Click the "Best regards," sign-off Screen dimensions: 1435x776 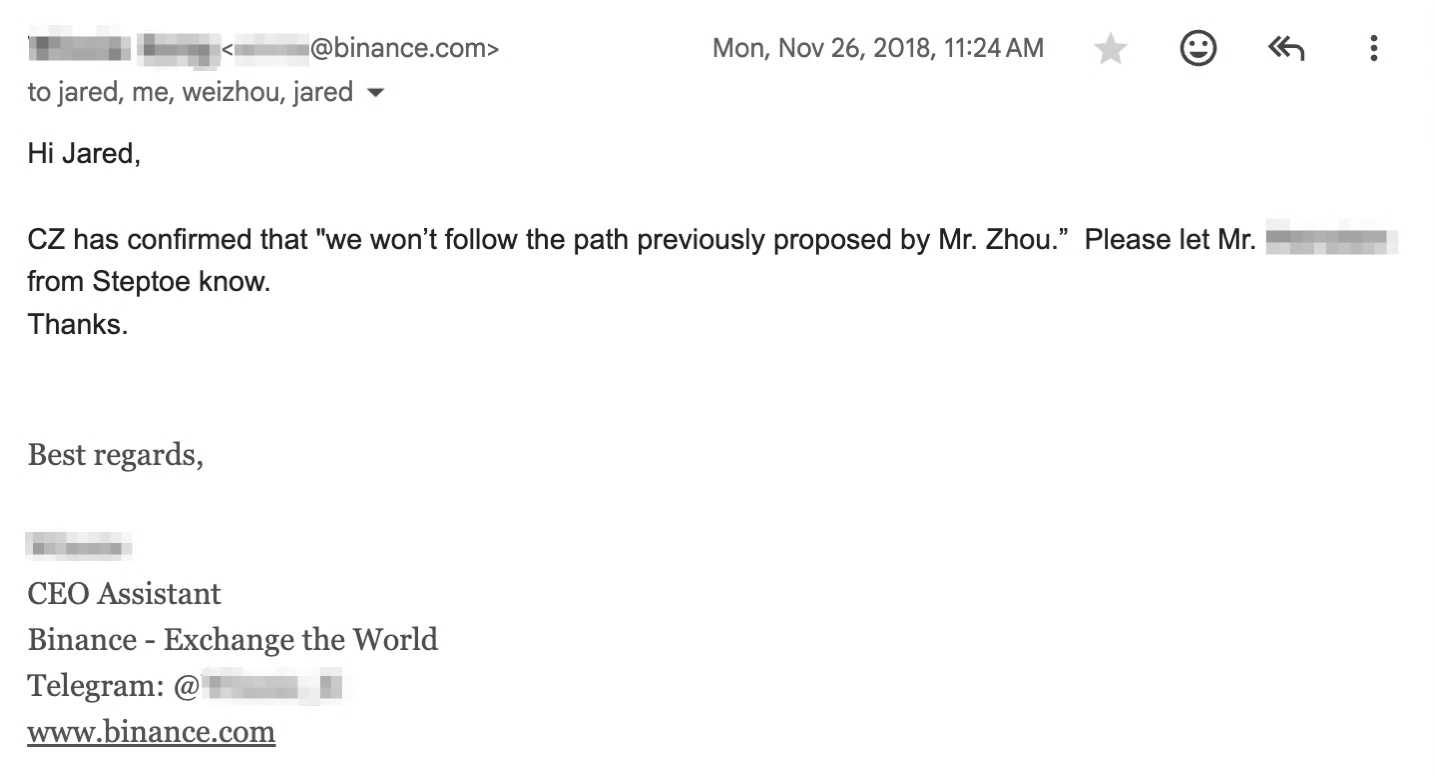[115, 455]
